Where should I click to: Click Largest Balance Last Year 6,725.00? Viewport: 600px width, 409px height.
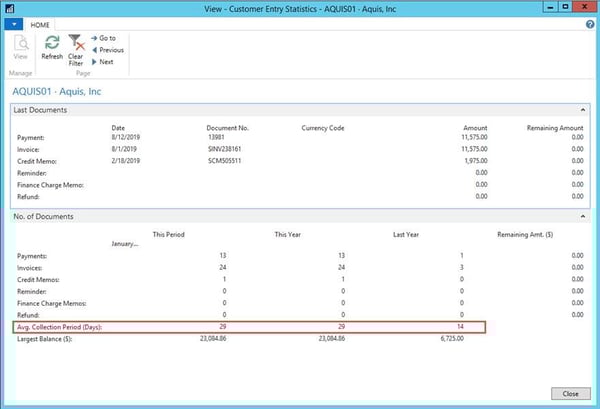[452, 338]
